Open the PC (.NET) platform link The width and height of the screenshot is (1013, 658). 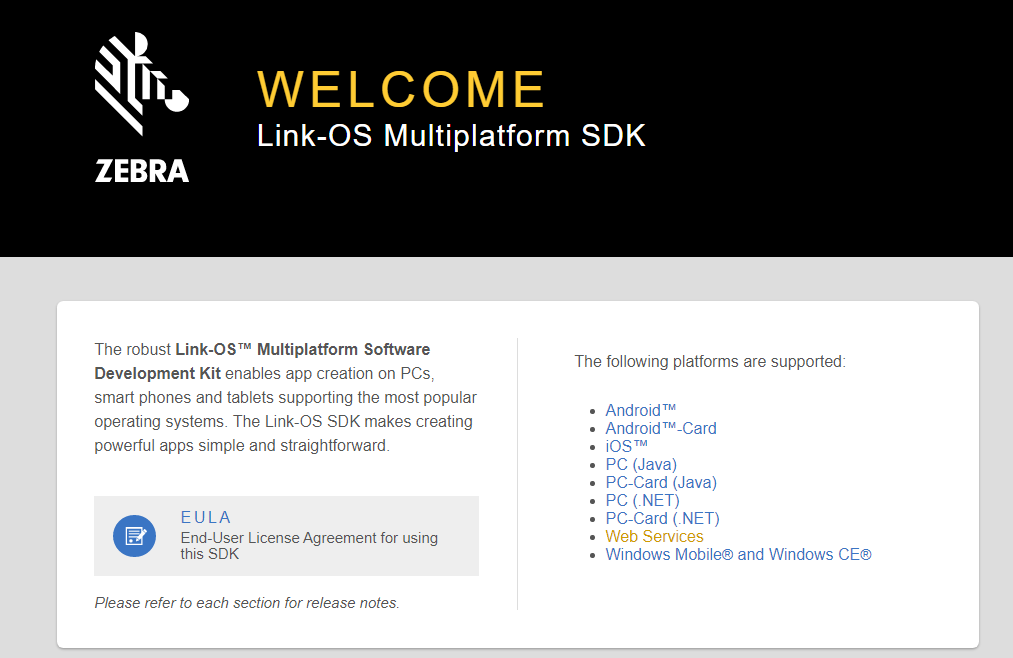642,500
